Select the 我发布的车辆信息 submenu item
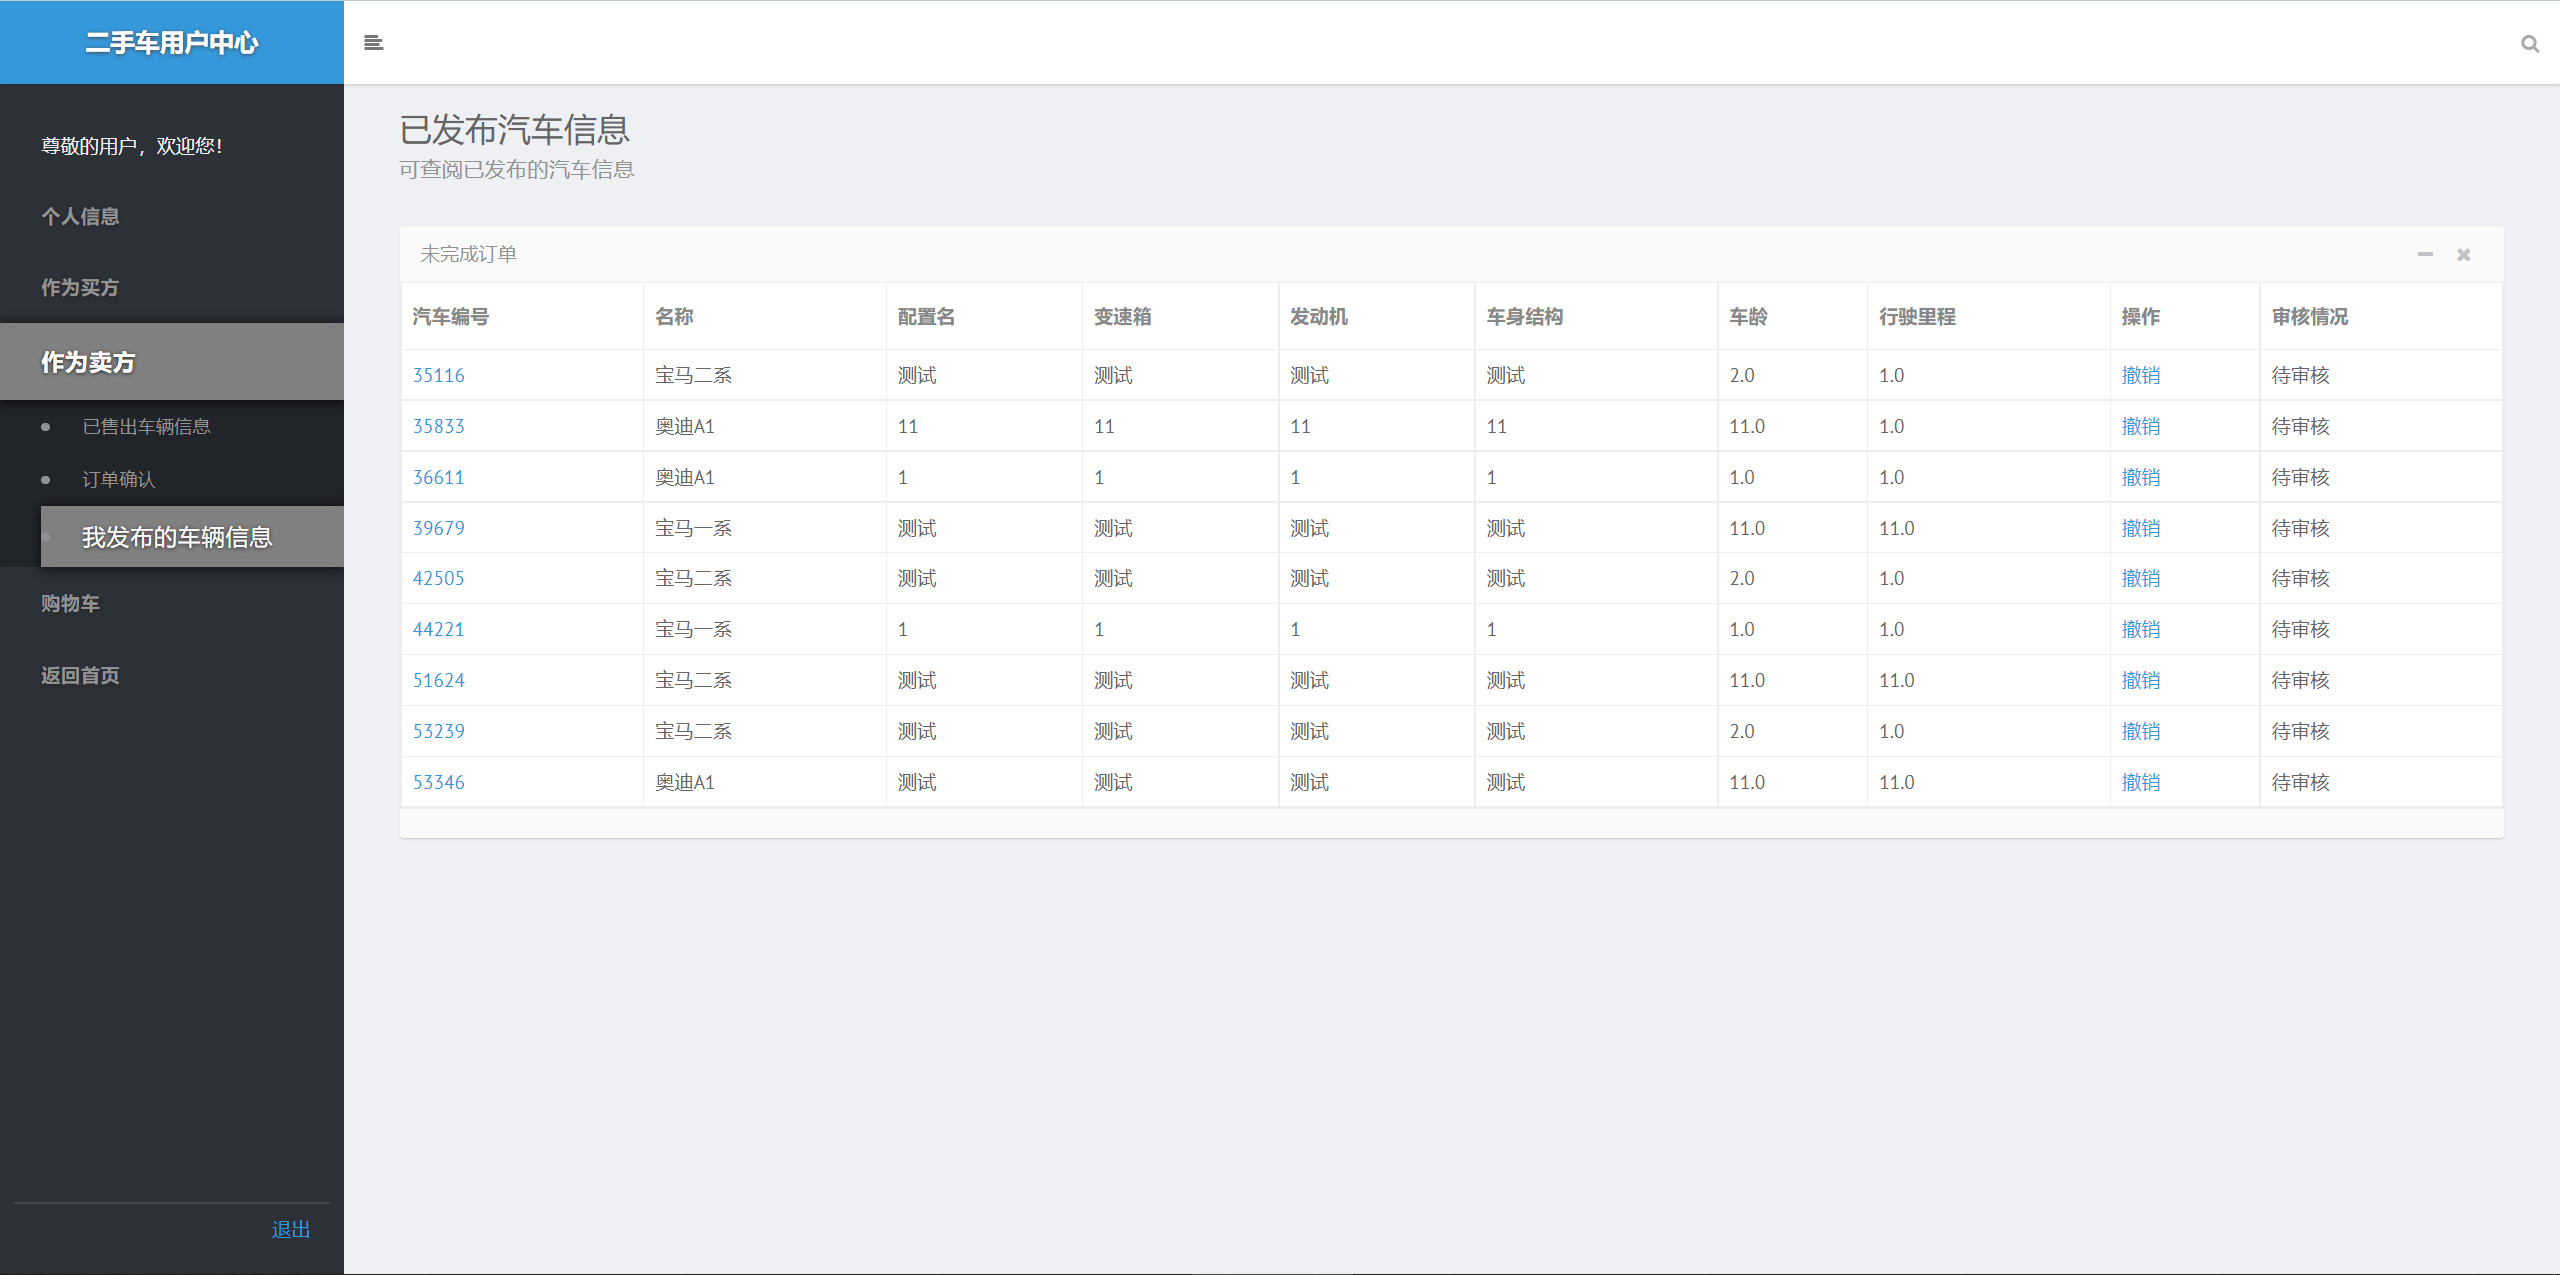Screen dimensions: 2560x1275 [x=177, y=538]
